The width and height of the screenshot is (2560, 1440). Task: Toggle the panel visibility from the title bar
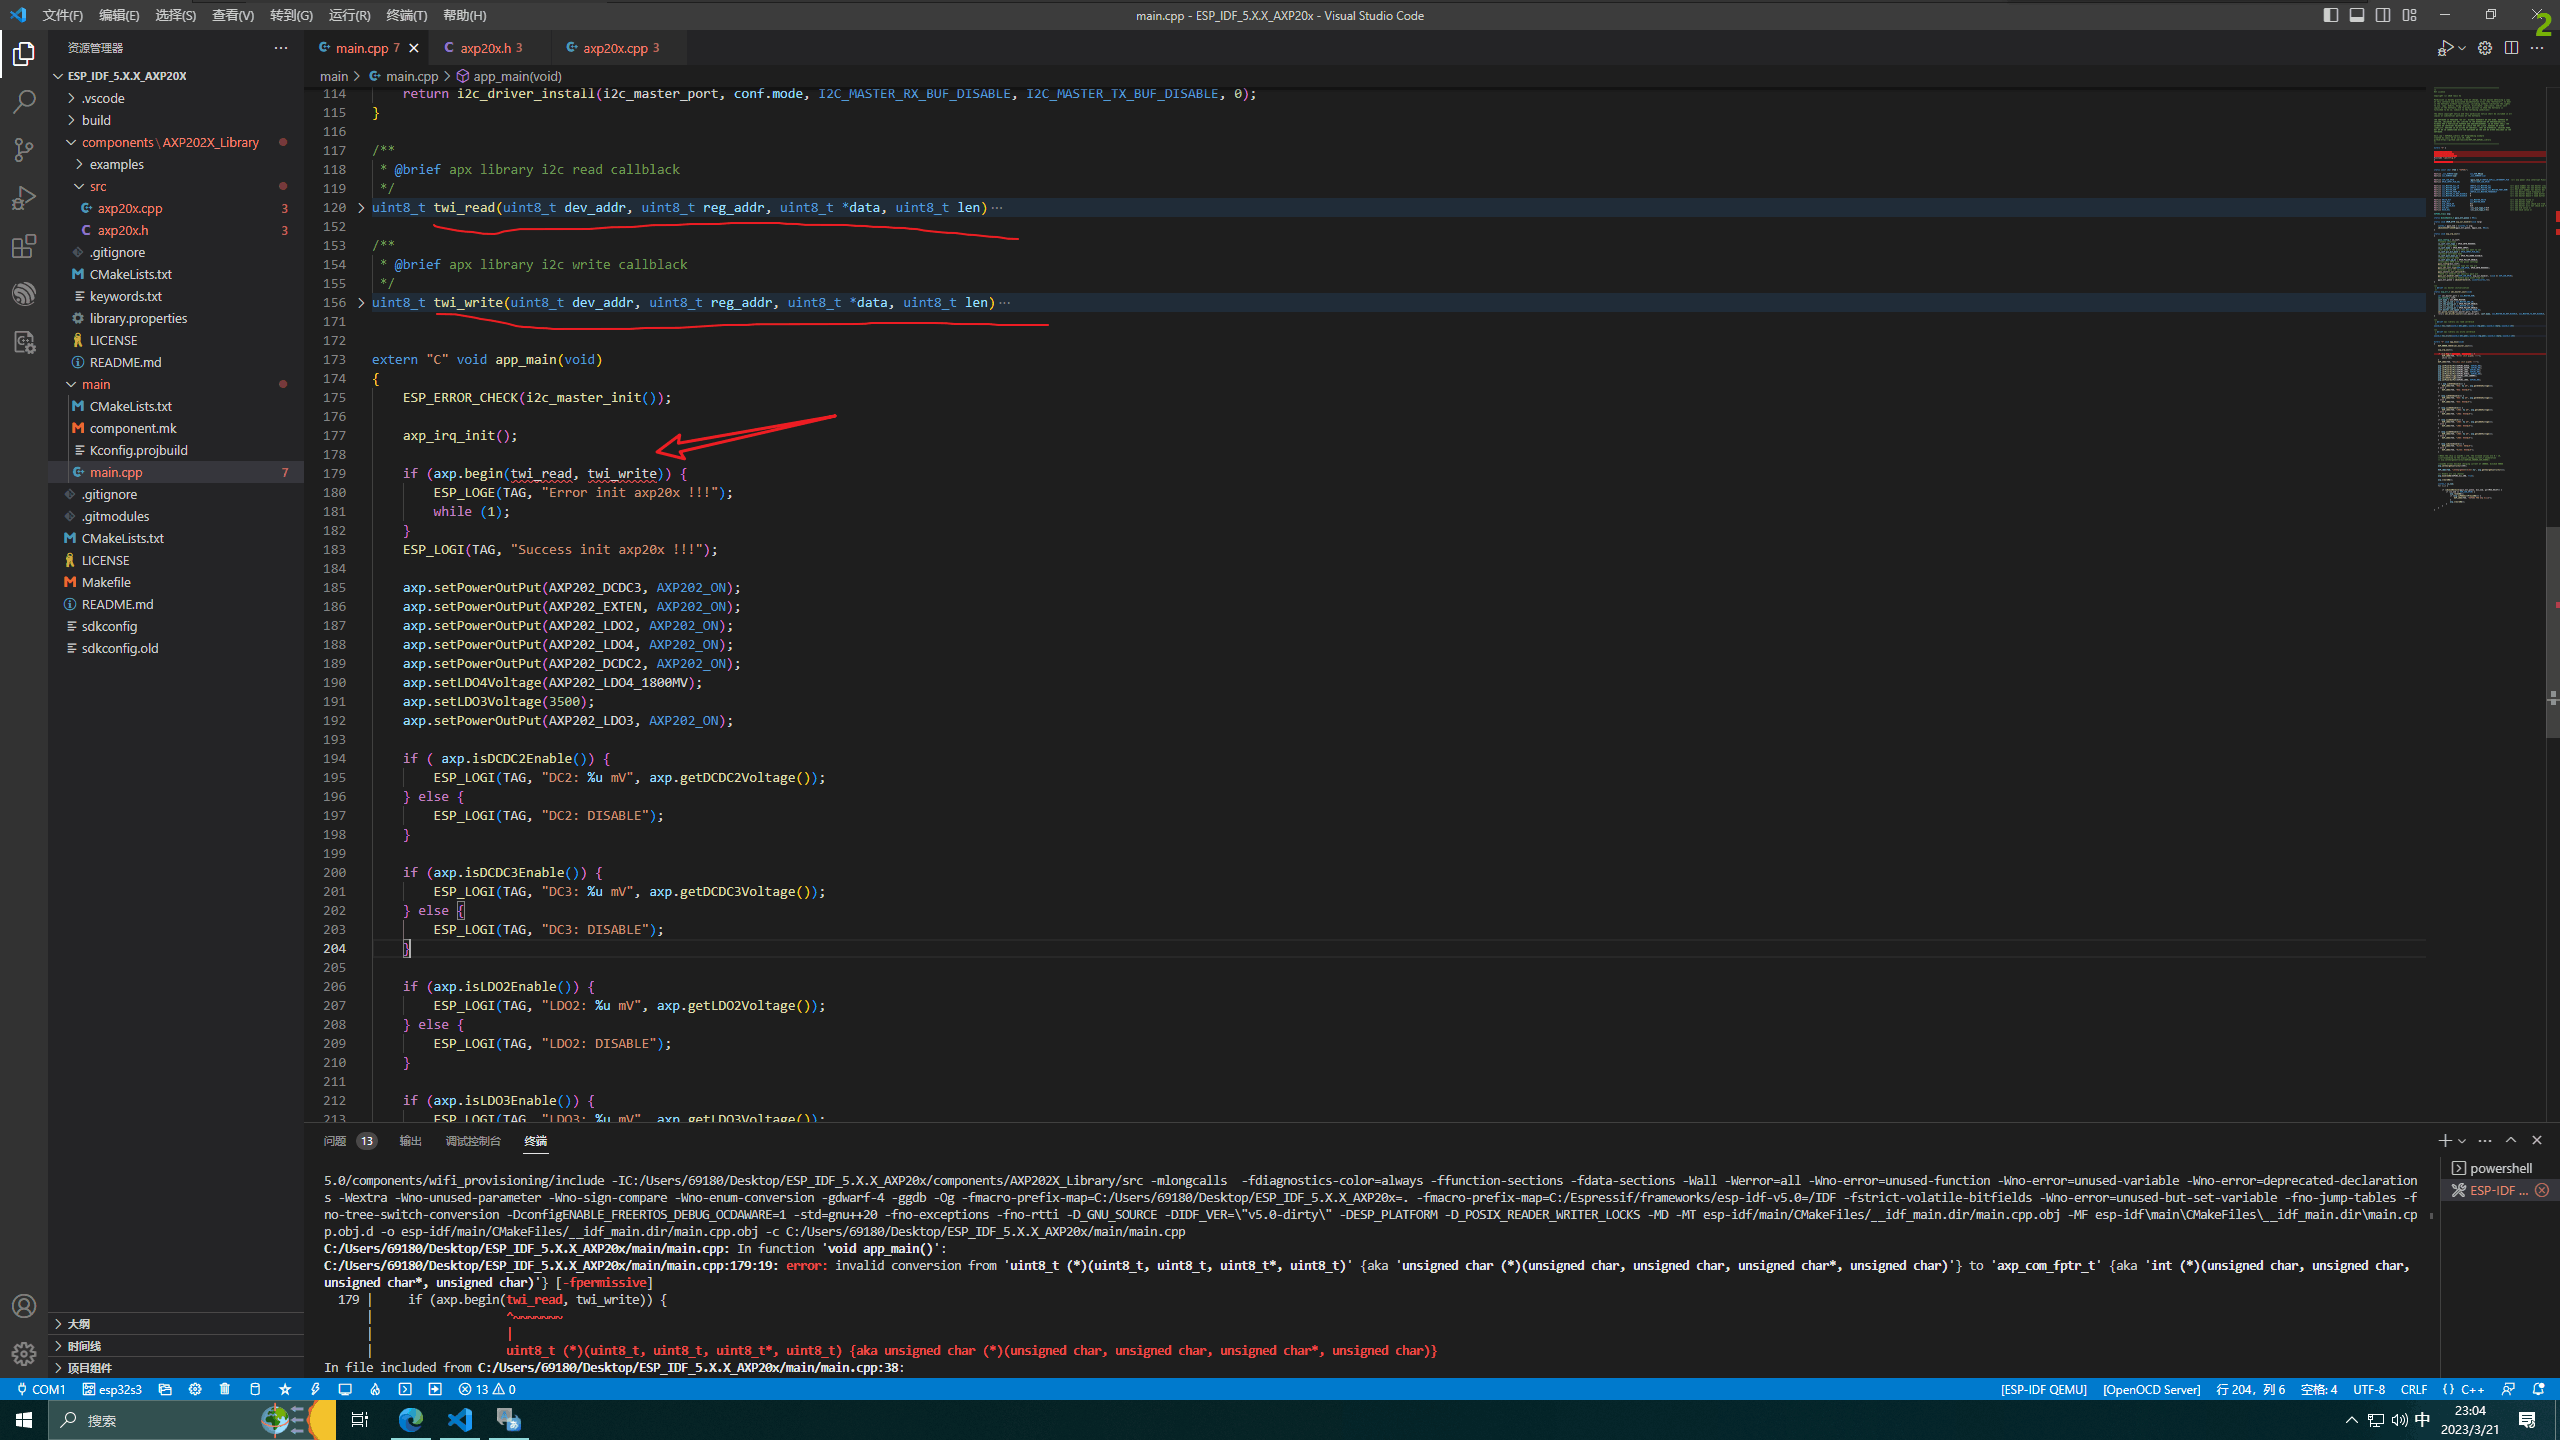pyautogui.click(x=2357, y=15)
